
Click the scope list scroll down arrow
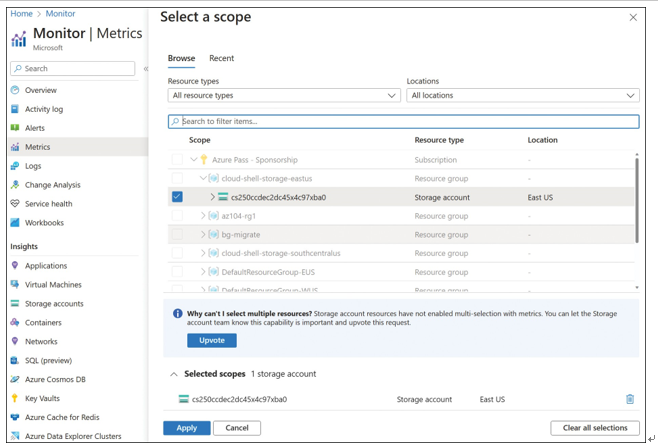pos(637,287)
